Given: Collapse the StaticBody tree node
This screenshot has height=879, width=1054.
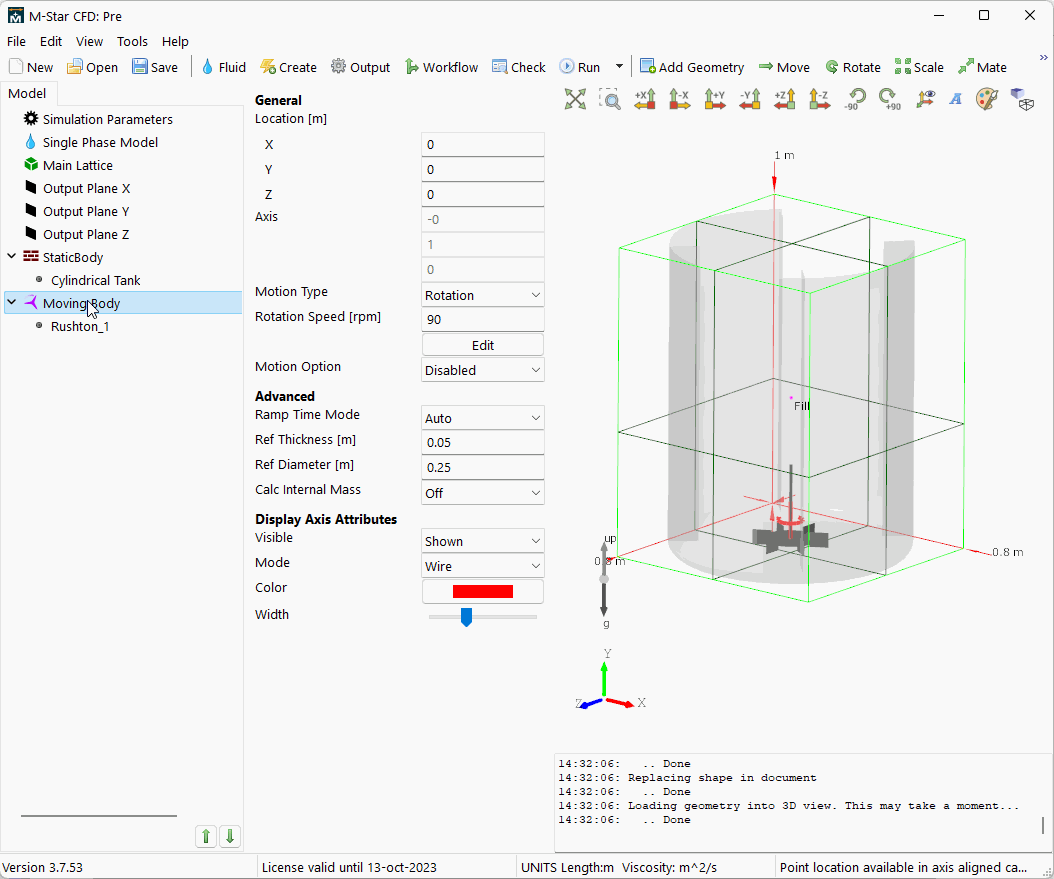Looking at the screenshot, I should pos(11,256).
